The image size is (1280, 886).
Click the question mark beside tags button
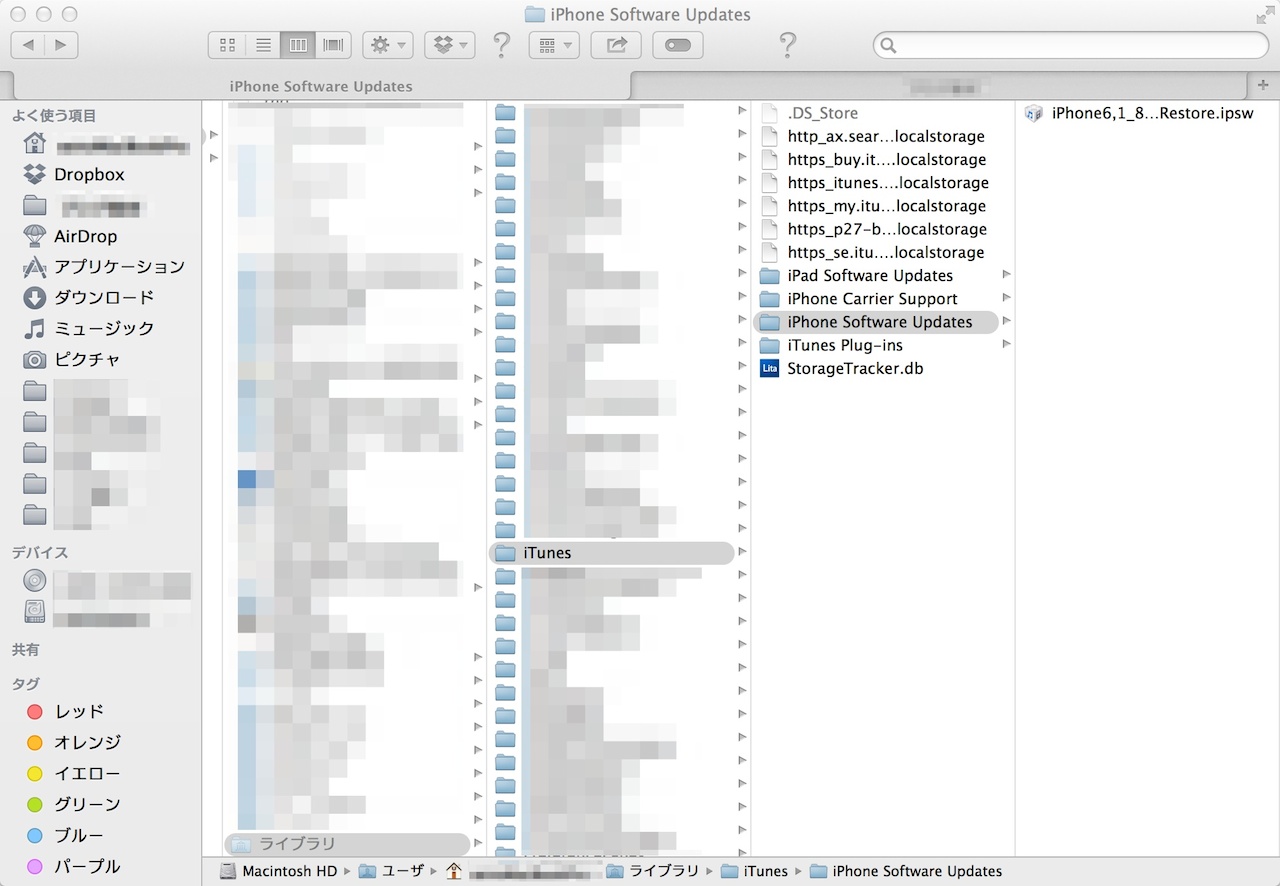point(788,45)
